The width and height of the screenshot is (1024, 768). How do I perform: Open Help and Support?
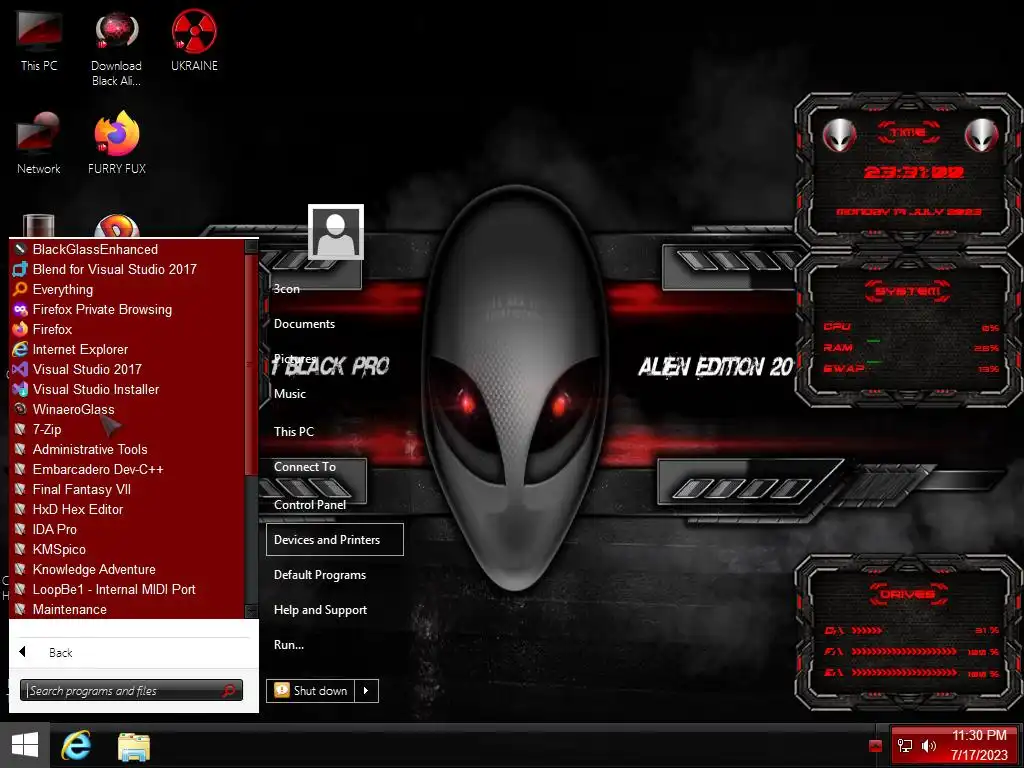321,610
